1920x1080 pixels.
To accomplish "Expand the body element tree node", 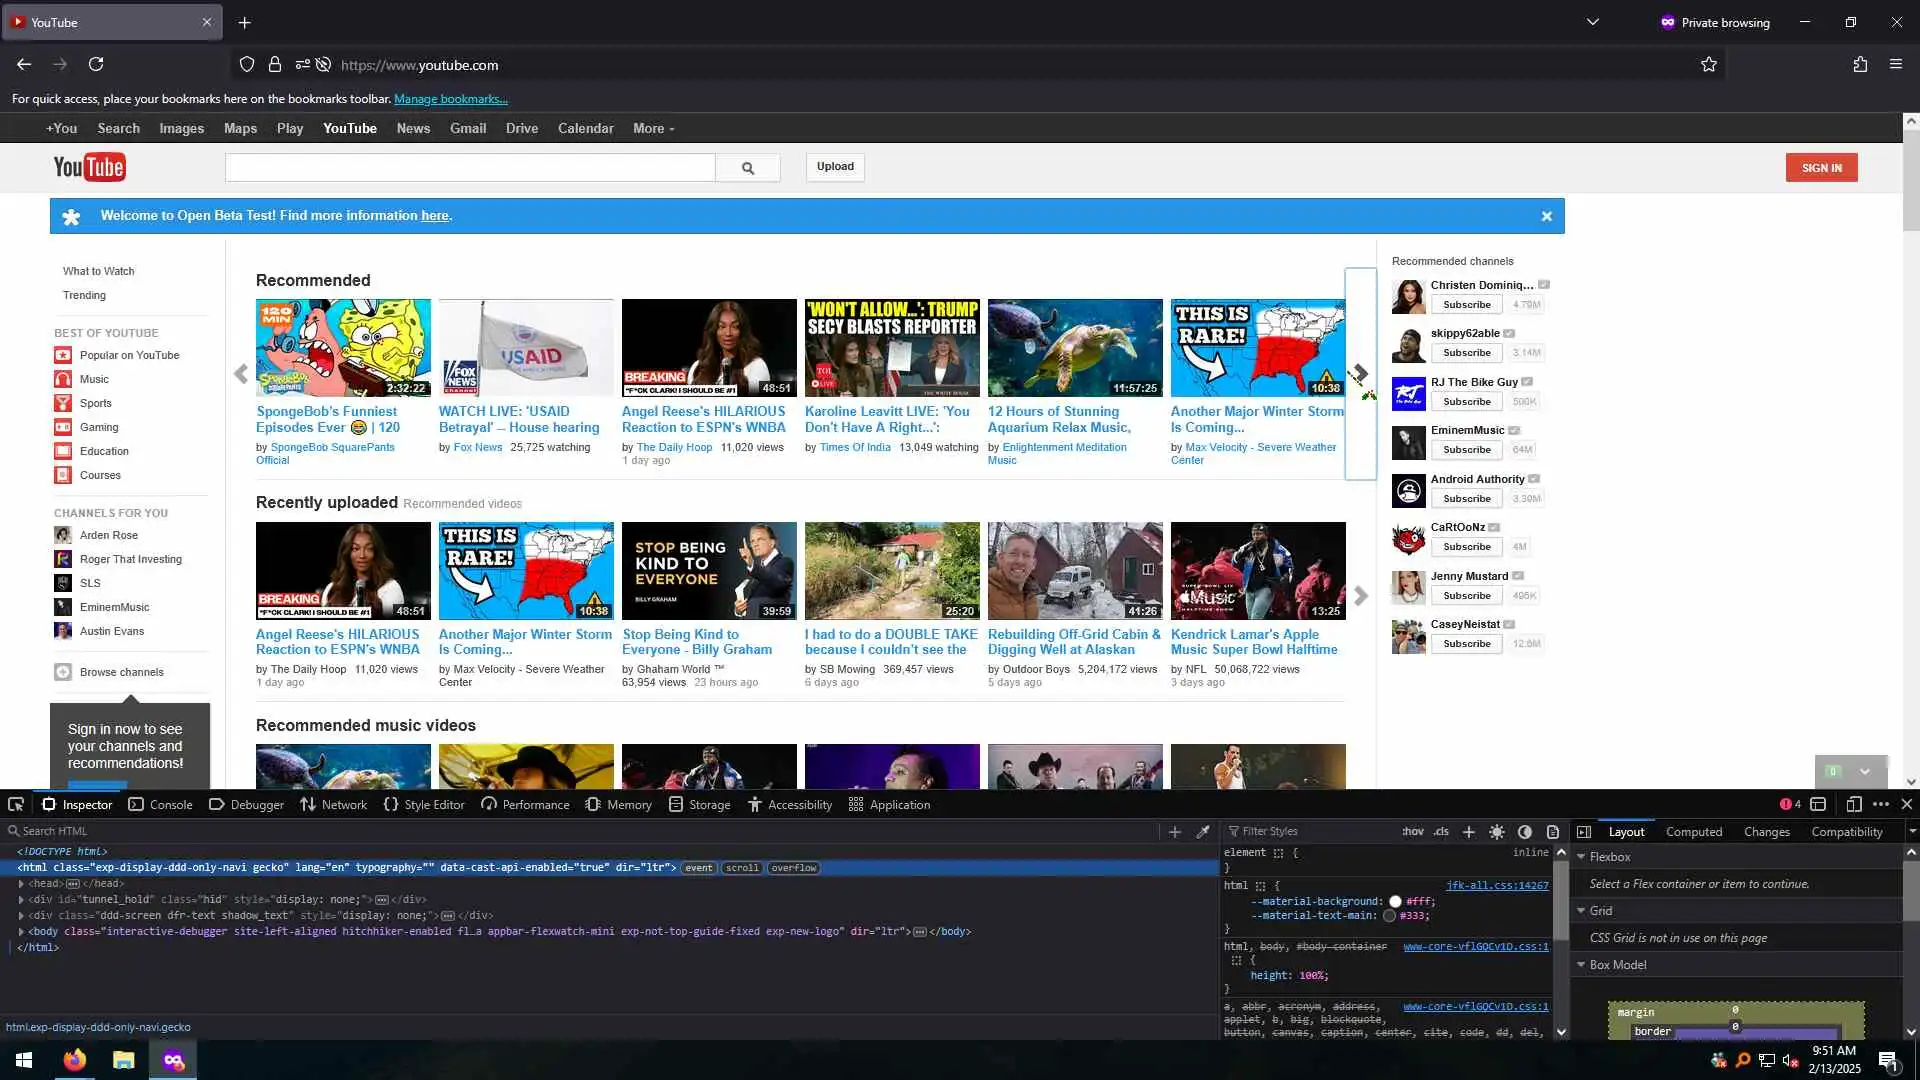I will 21,932.
